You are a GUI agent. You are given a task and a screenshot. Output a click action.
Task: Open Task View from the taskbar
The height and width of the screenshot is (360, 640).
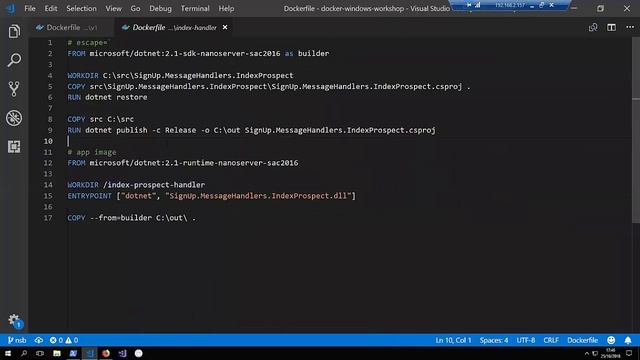coord(40,353)
